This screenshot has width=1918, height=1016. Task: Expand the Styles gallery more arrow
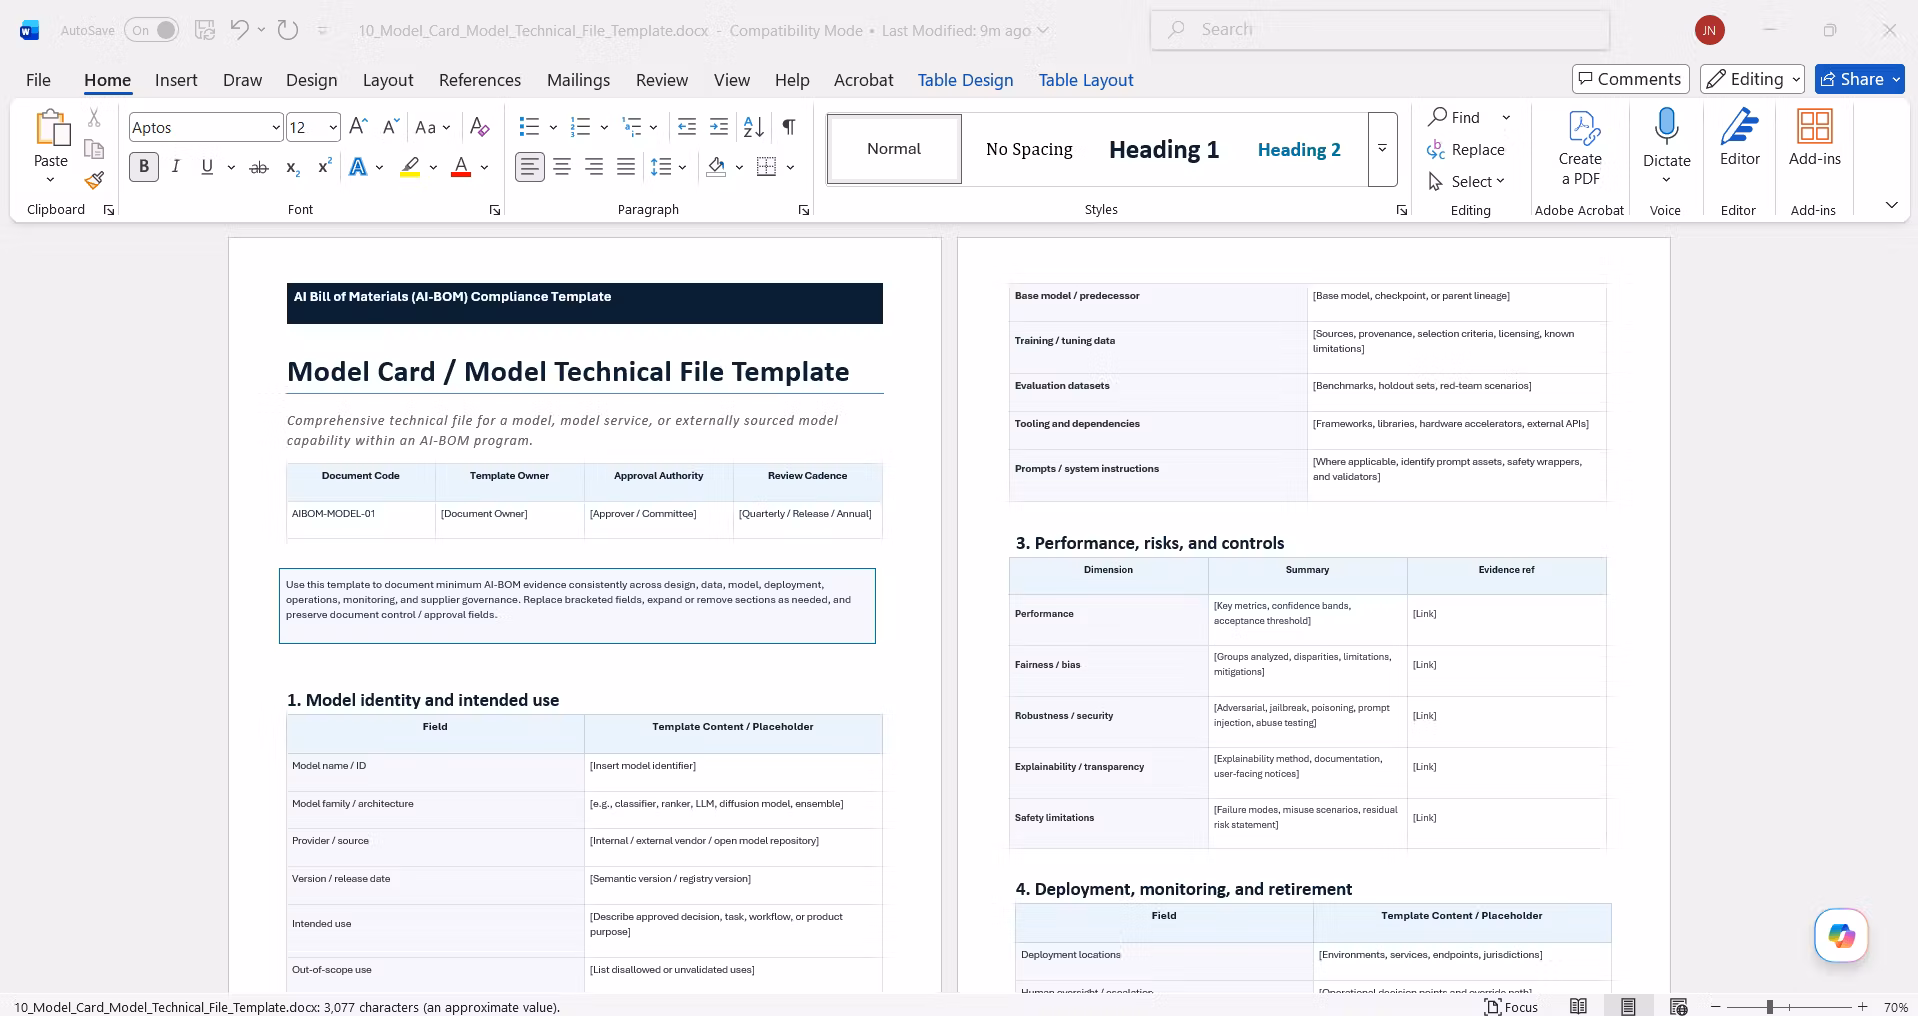pyautogui.click(x=1382, y=149)
